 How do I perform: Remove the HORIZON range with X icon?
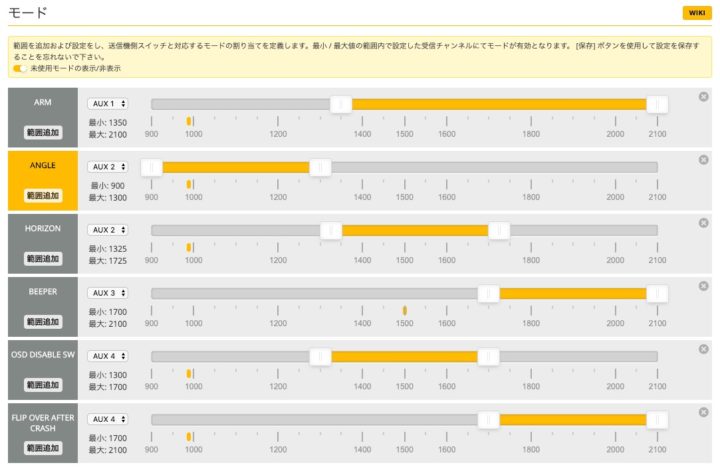[x=703, y=222]
